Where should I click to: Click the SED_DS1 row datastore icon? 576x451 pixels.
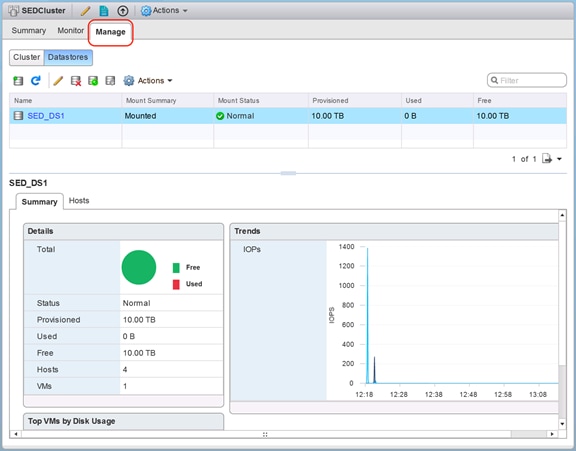click(18, 116)
